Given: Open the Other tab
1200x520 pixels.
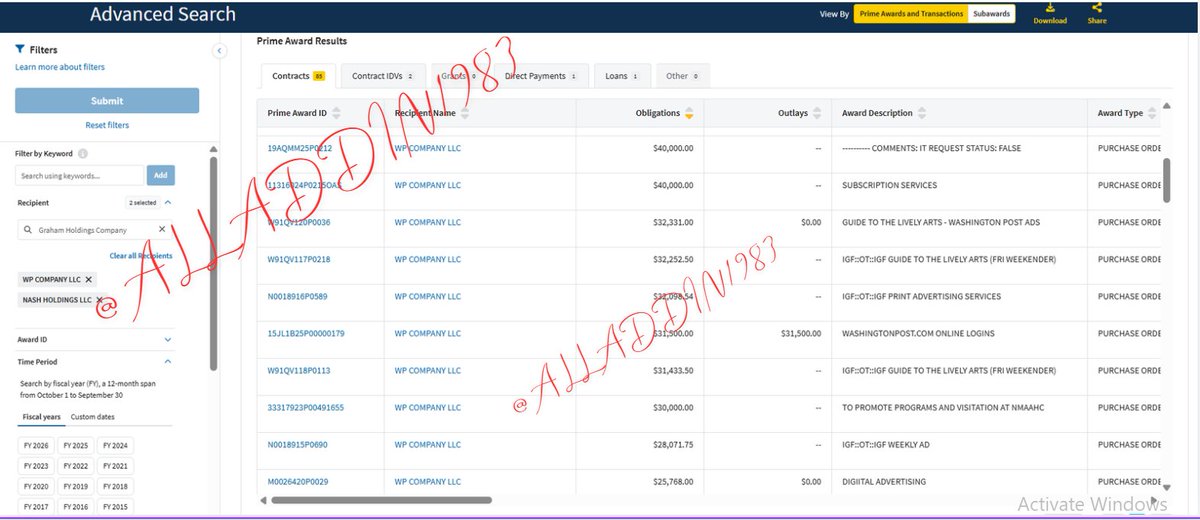Looking at the screenshot, I should coord(682,76).
